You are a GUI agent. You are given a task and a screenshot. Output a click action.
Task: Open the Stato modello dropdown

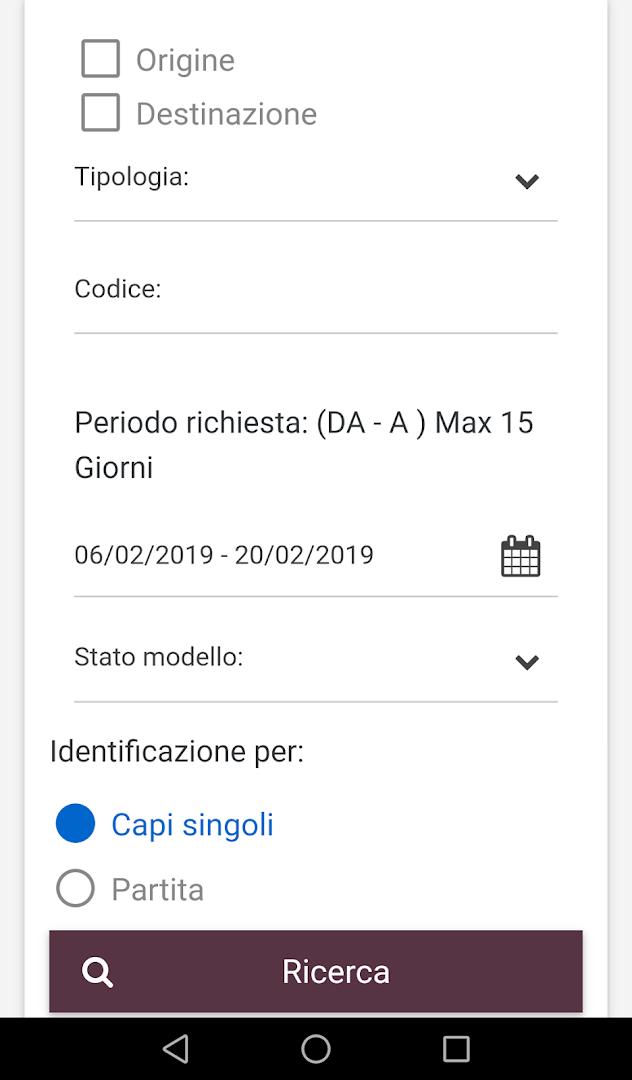tap(527, 662)
